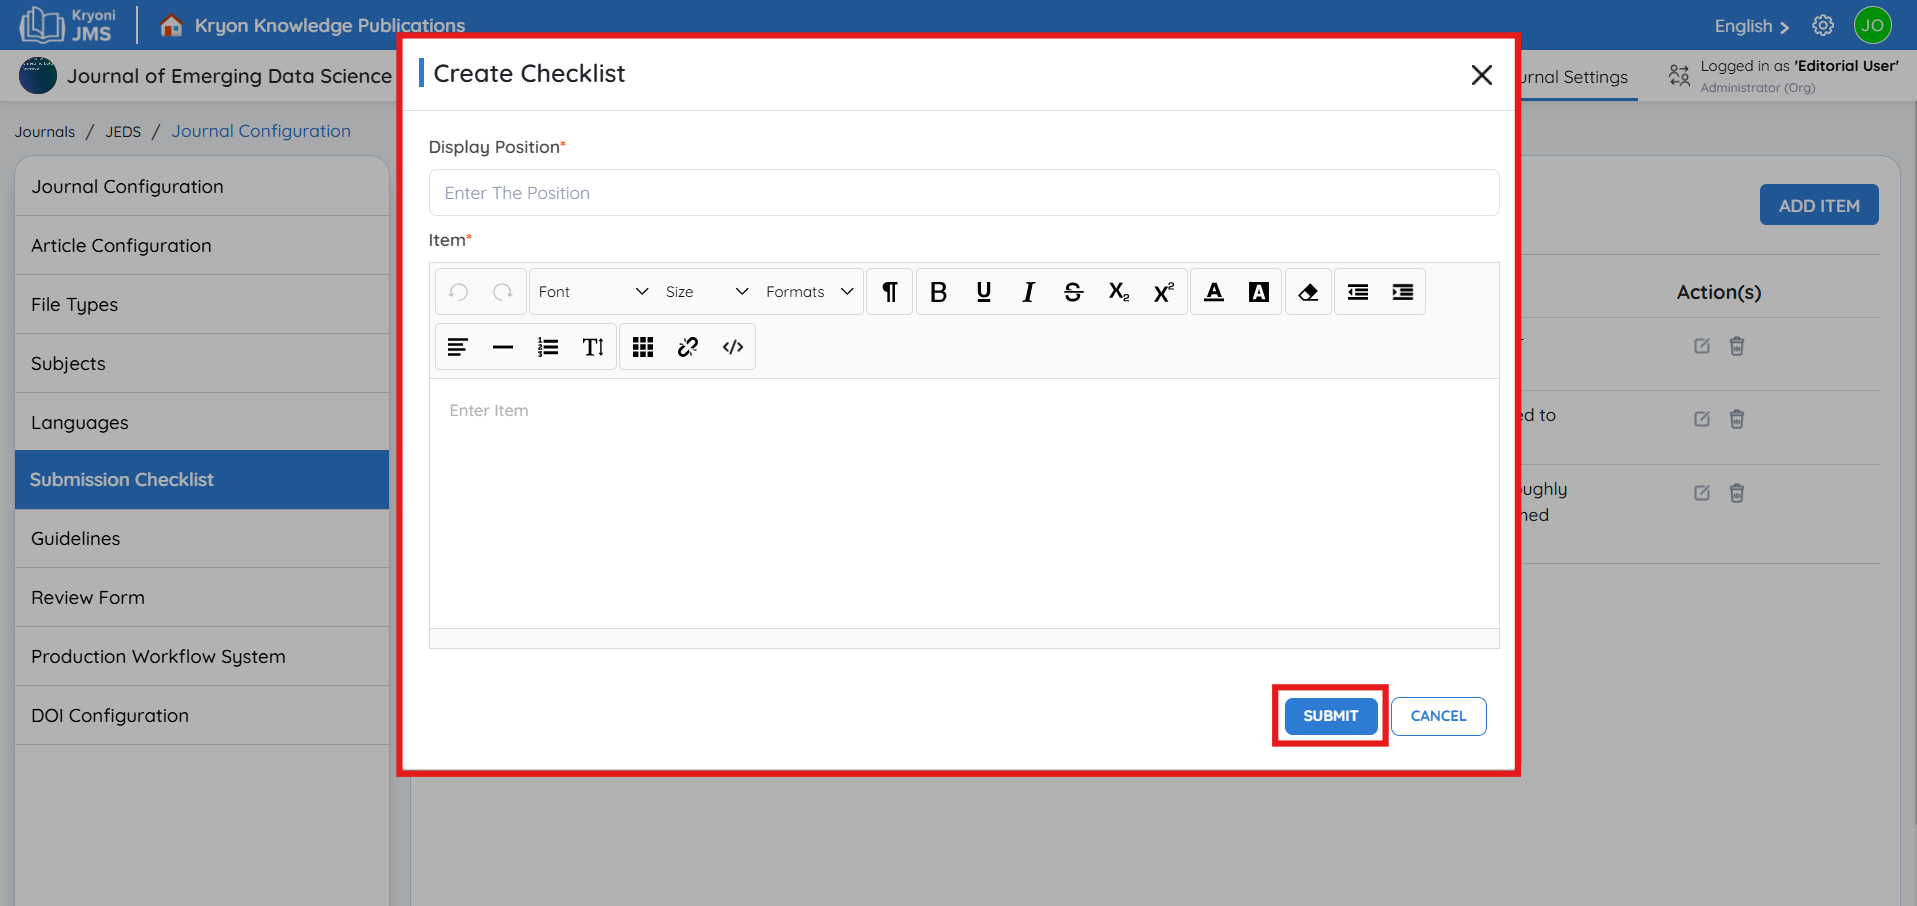Toggle bold formatting in the editor

click(938, 292)
